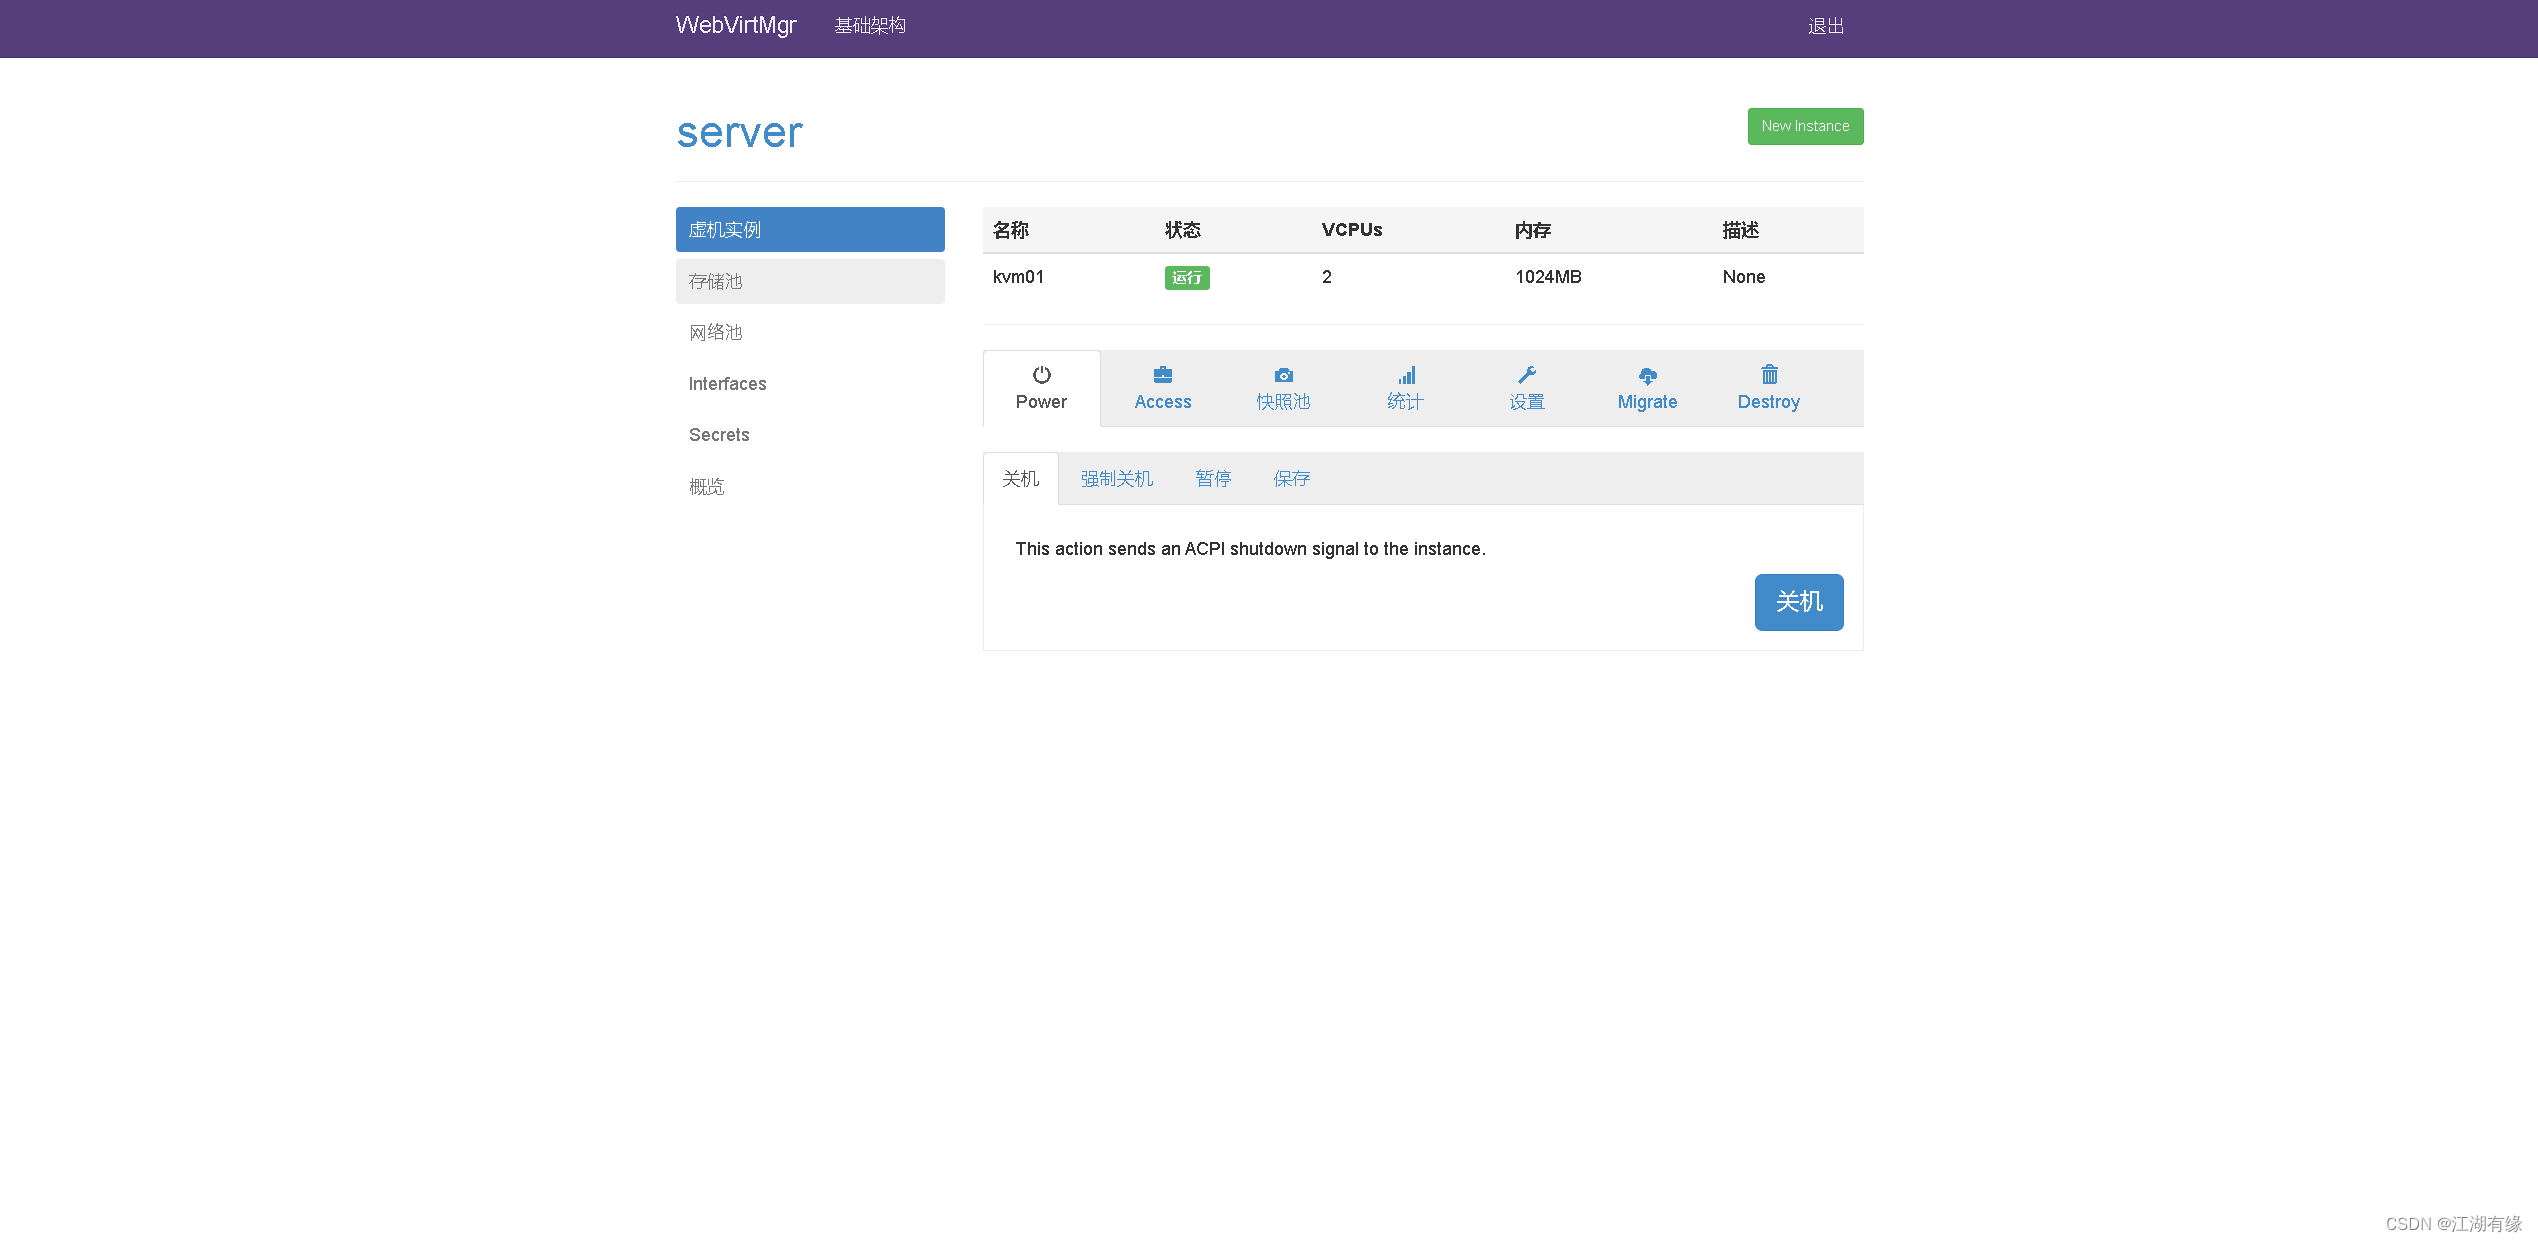Click the green New Instance button

coord(1805,126)
